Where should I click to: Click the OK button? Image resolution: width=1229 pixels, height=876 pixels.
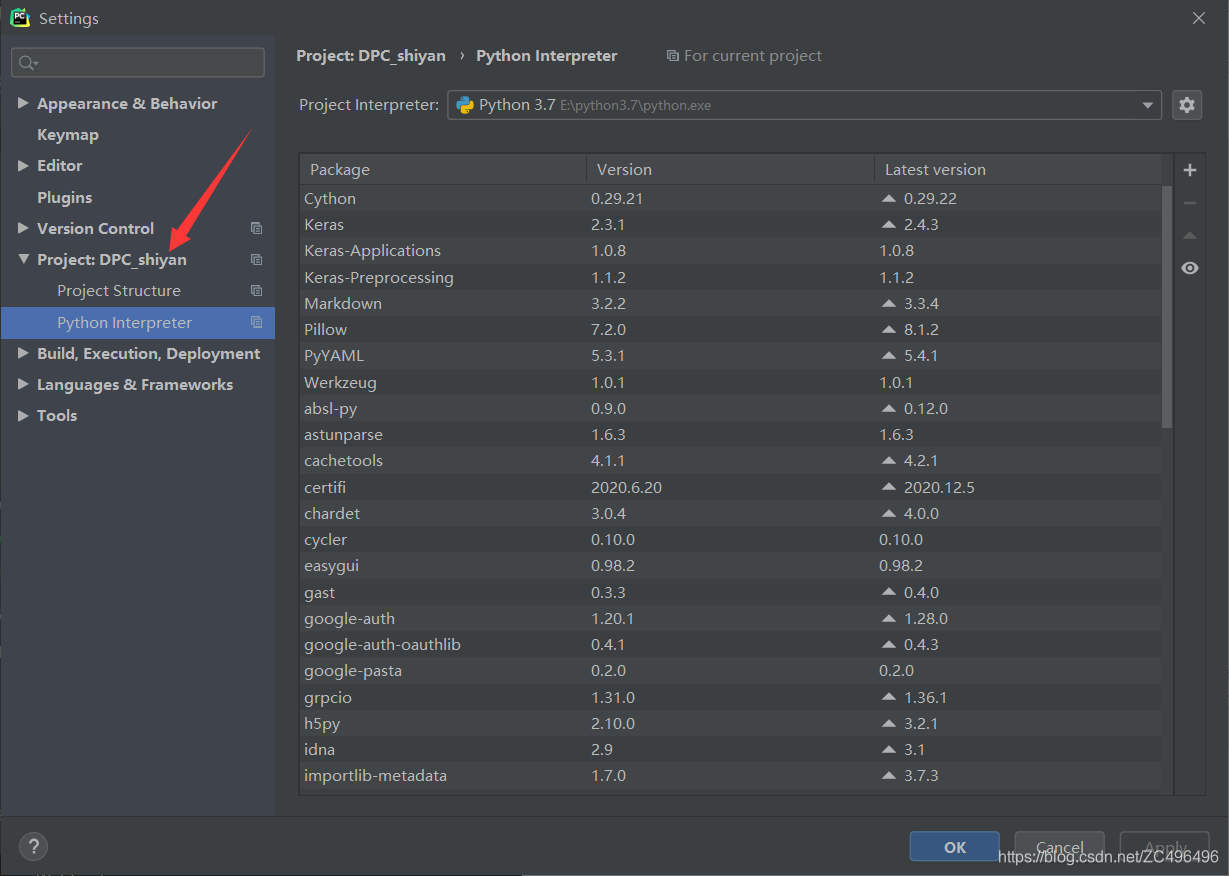(954, 846)
